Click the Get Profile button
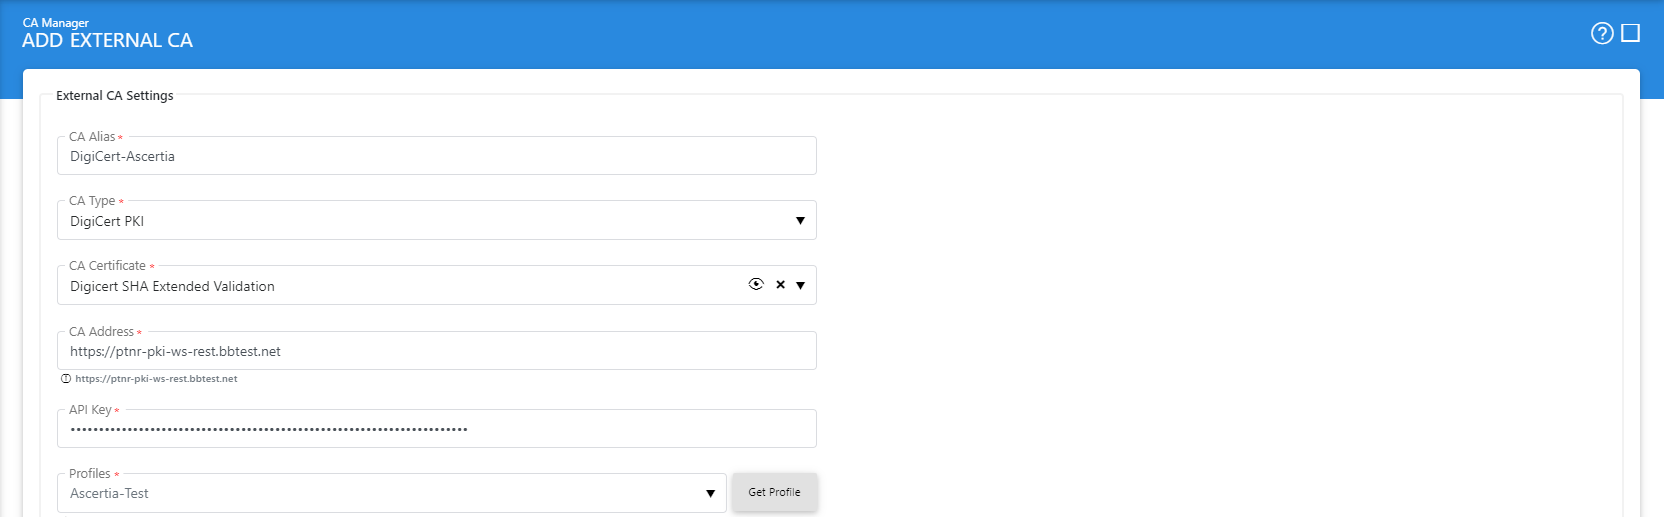 [x=774, y=492]
